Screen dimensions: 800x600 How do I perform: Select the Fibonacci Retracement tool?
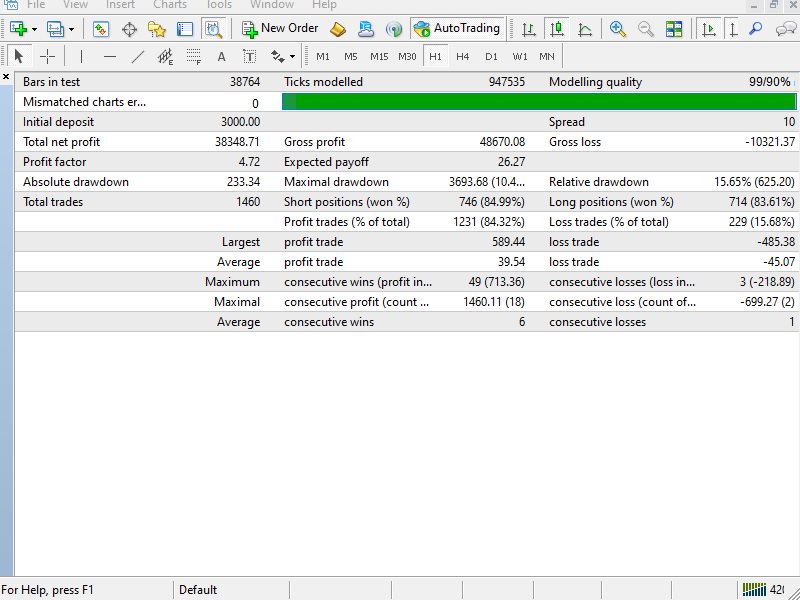193,56
